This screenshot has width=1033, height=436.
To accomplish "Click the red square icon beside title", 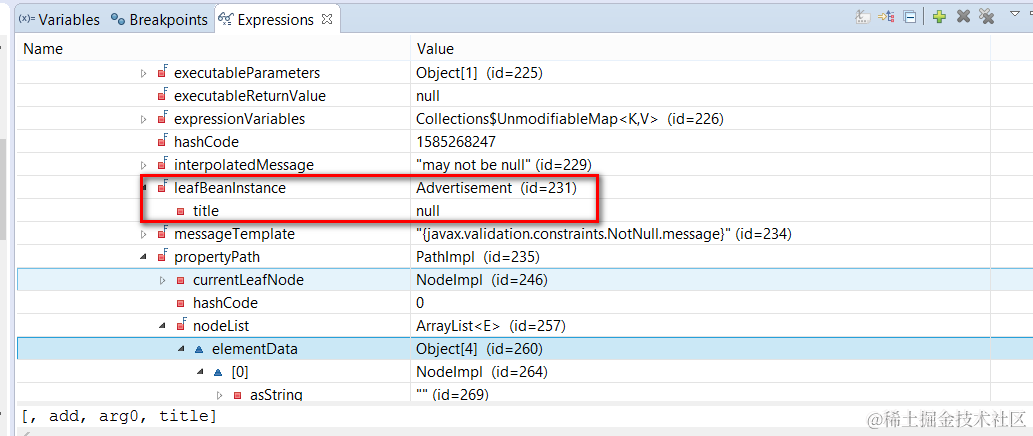I will (x=181, y=211).
